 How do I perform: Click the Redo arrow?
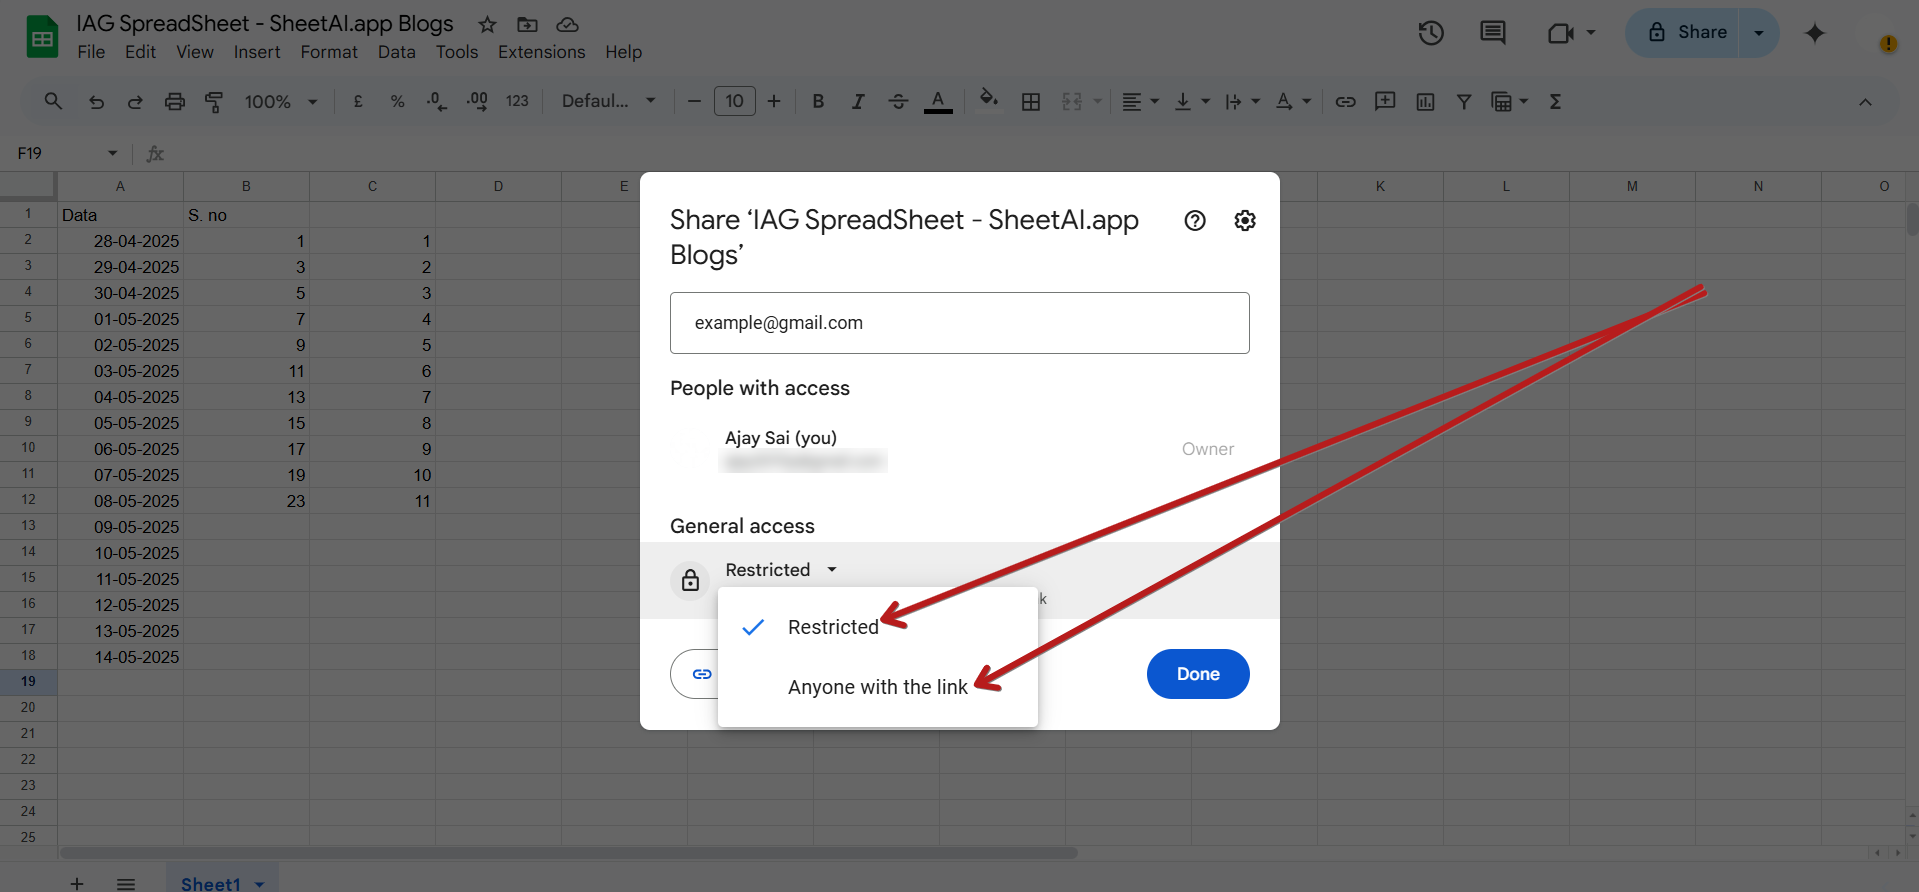pyautogui.click(x=135, y=101)
